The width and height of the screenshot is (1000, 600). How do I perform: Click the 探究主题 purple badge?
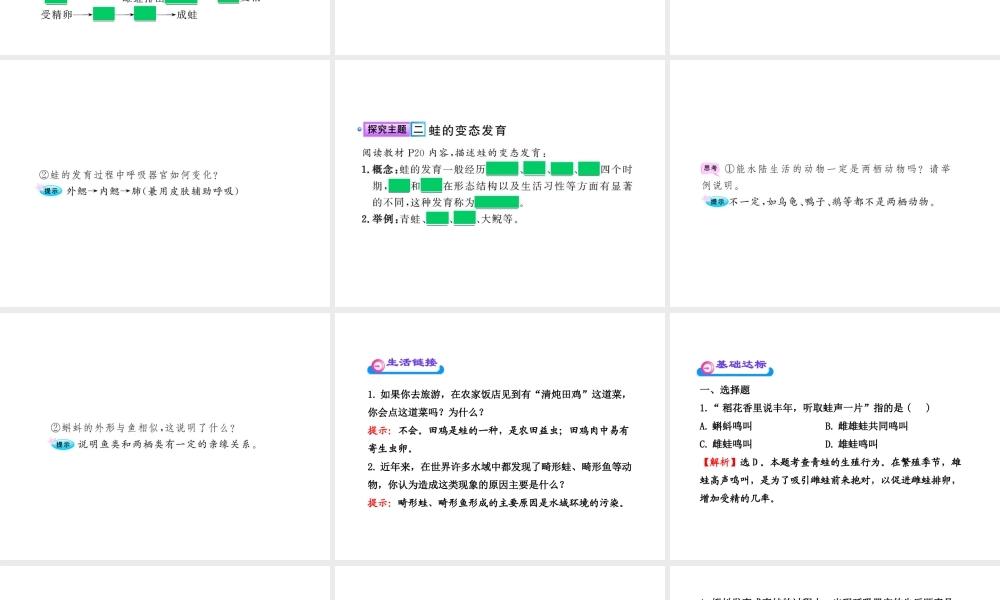pos(386,129)
